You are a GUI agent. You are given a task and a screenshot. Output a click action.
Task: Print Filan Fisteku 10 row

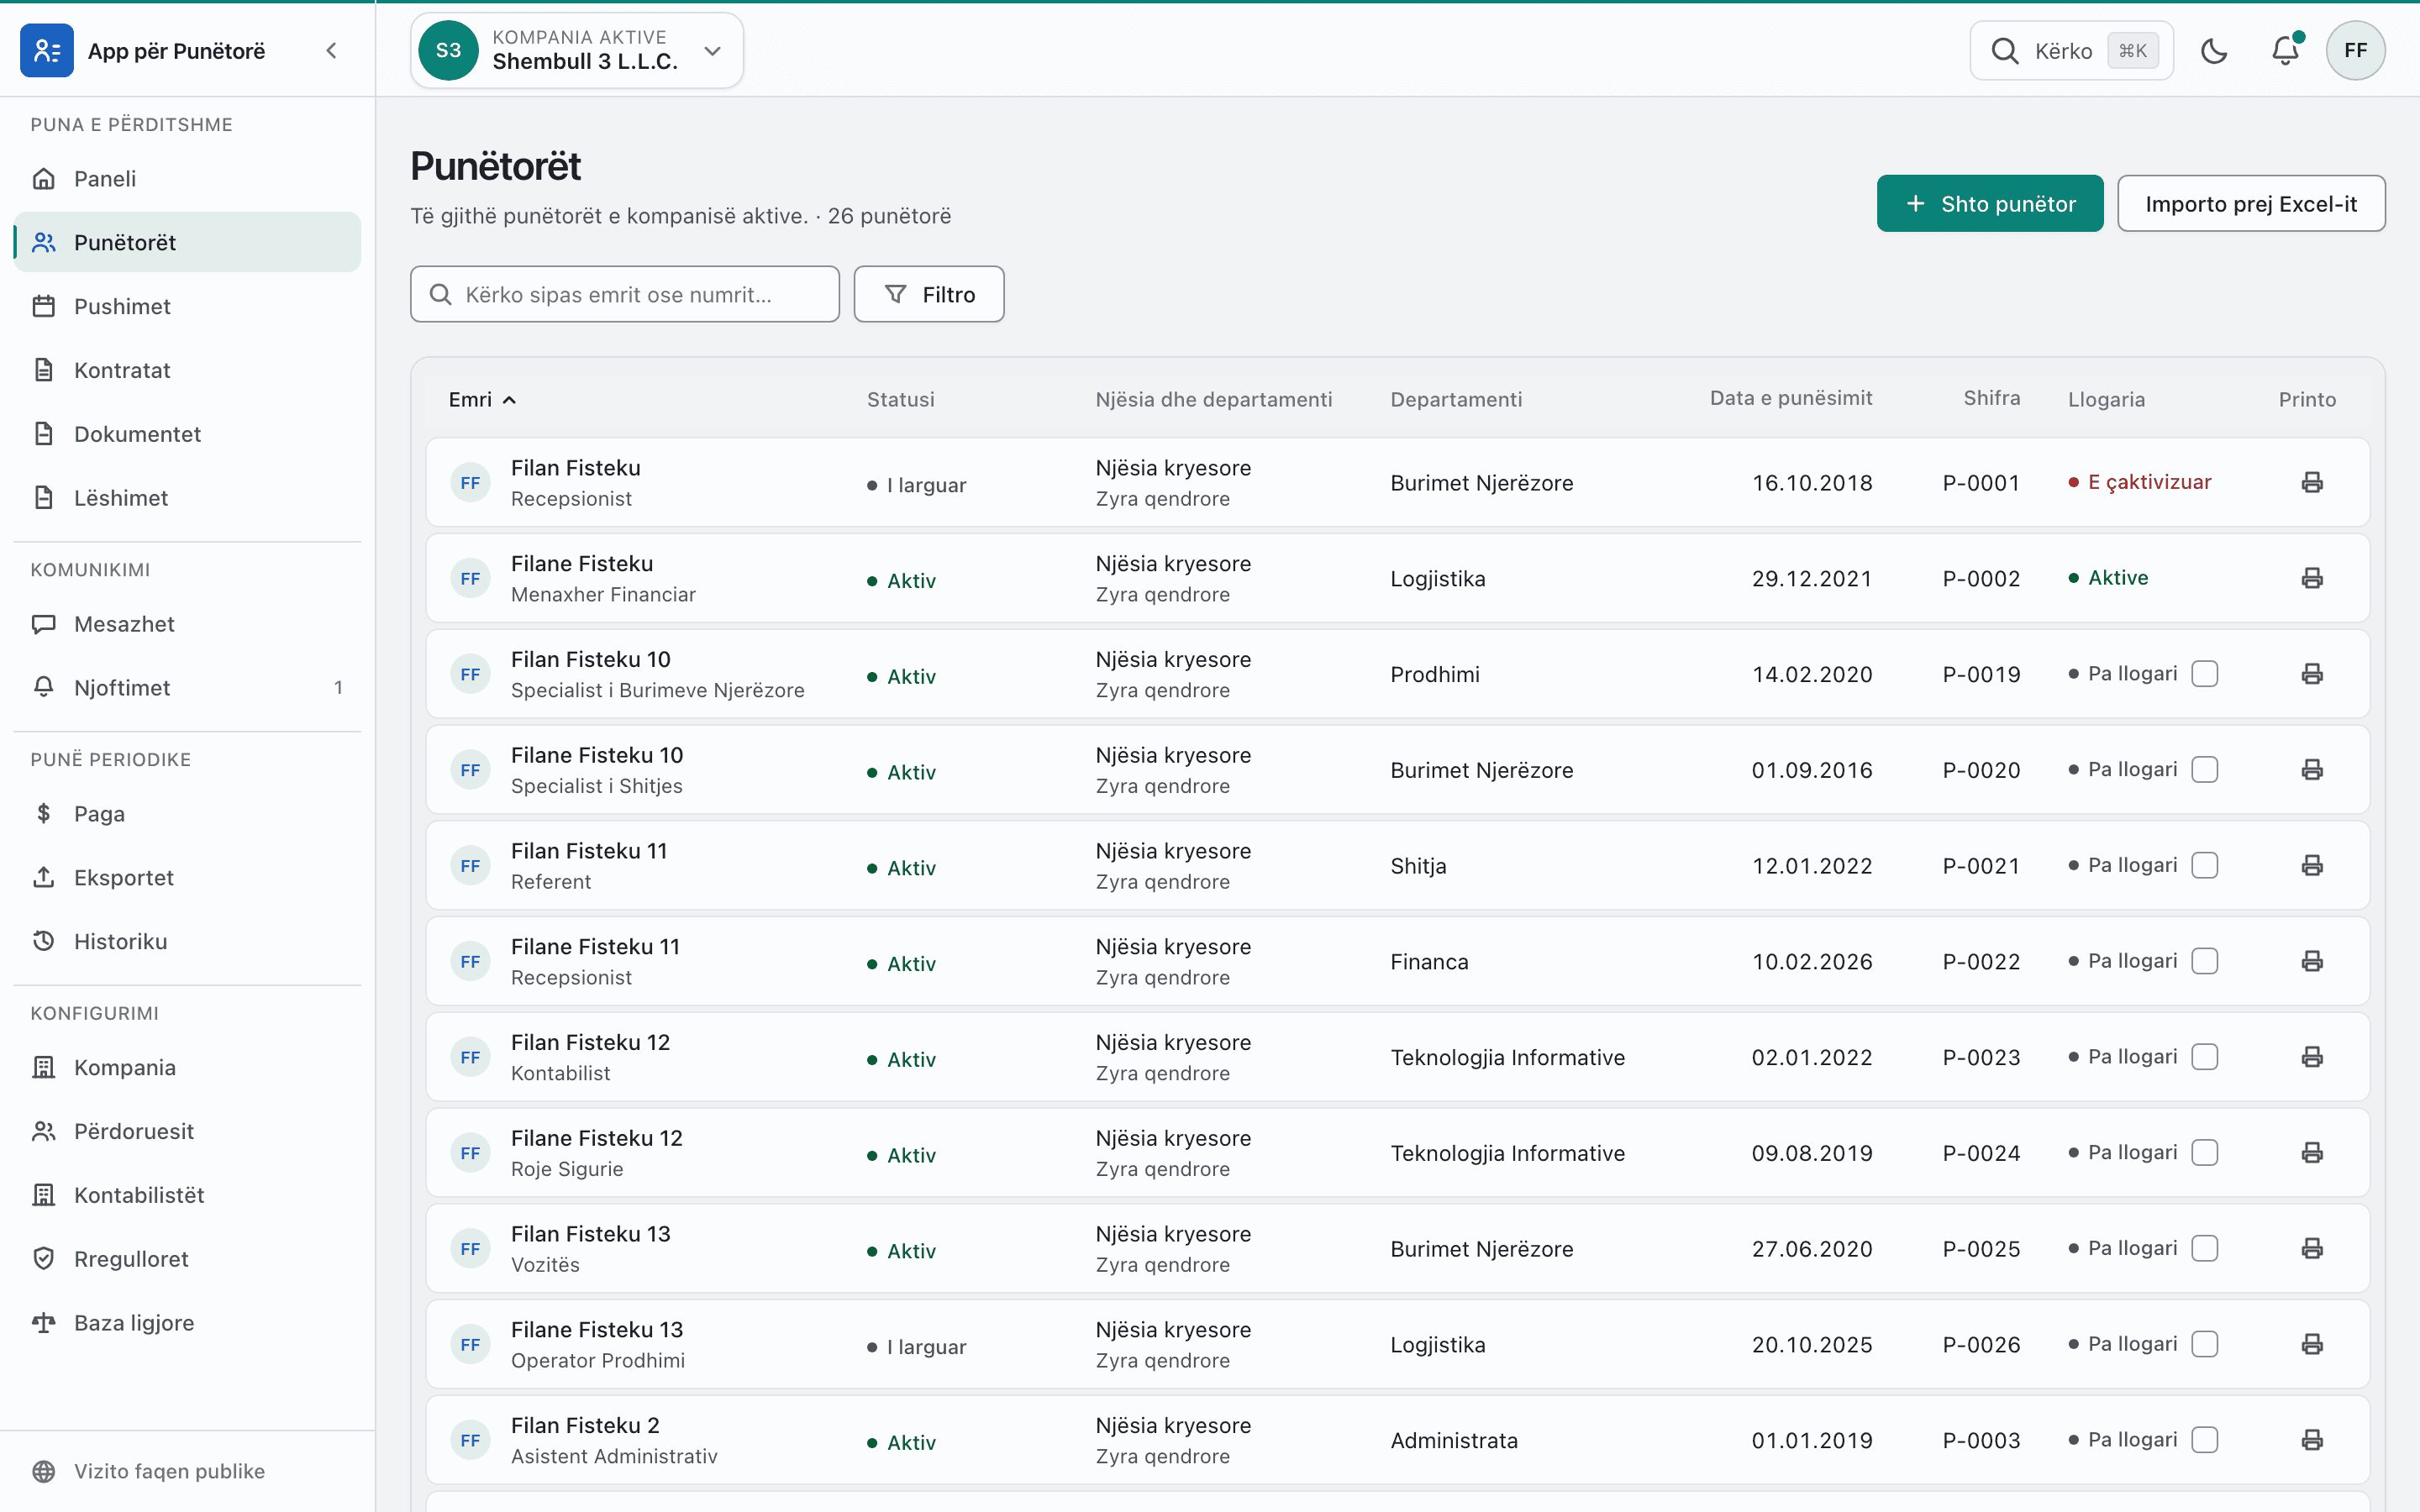point(2312,674)
